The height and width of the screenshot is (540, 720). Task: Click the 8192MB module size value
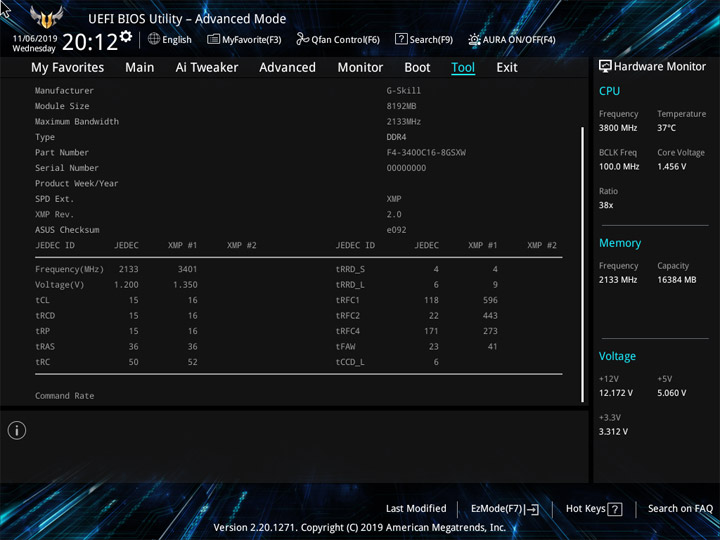(401, 106)
